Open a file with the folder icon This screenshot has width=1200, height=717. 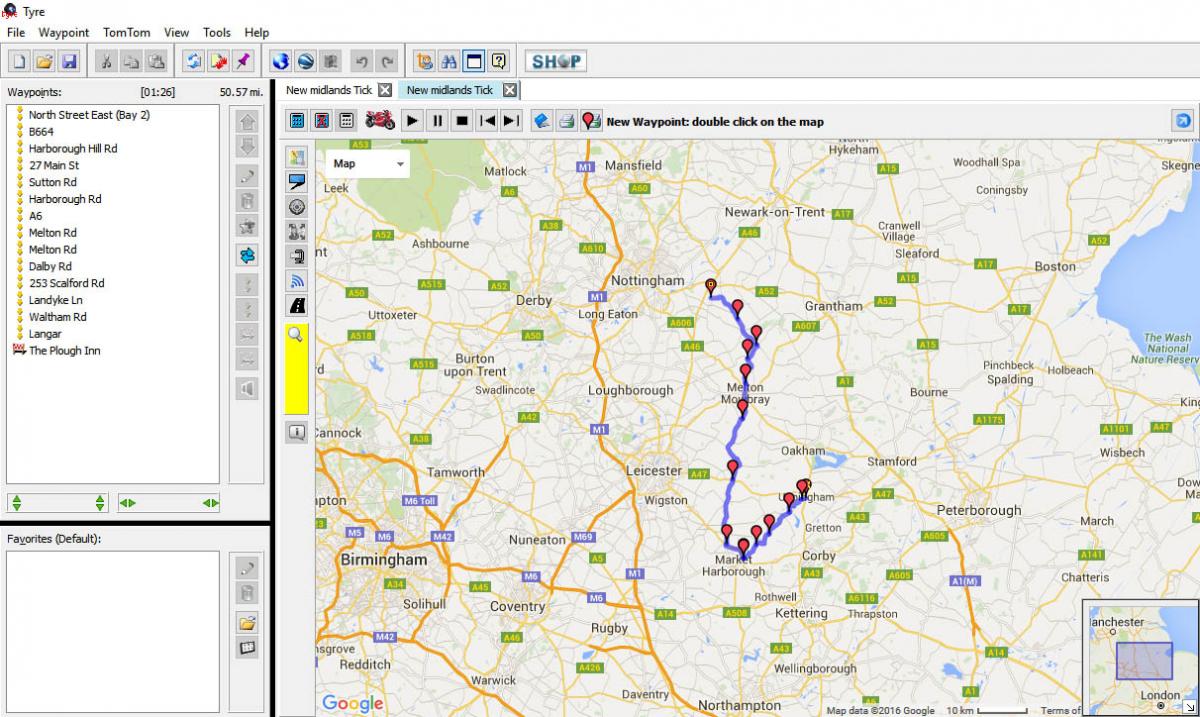point(44,61)
